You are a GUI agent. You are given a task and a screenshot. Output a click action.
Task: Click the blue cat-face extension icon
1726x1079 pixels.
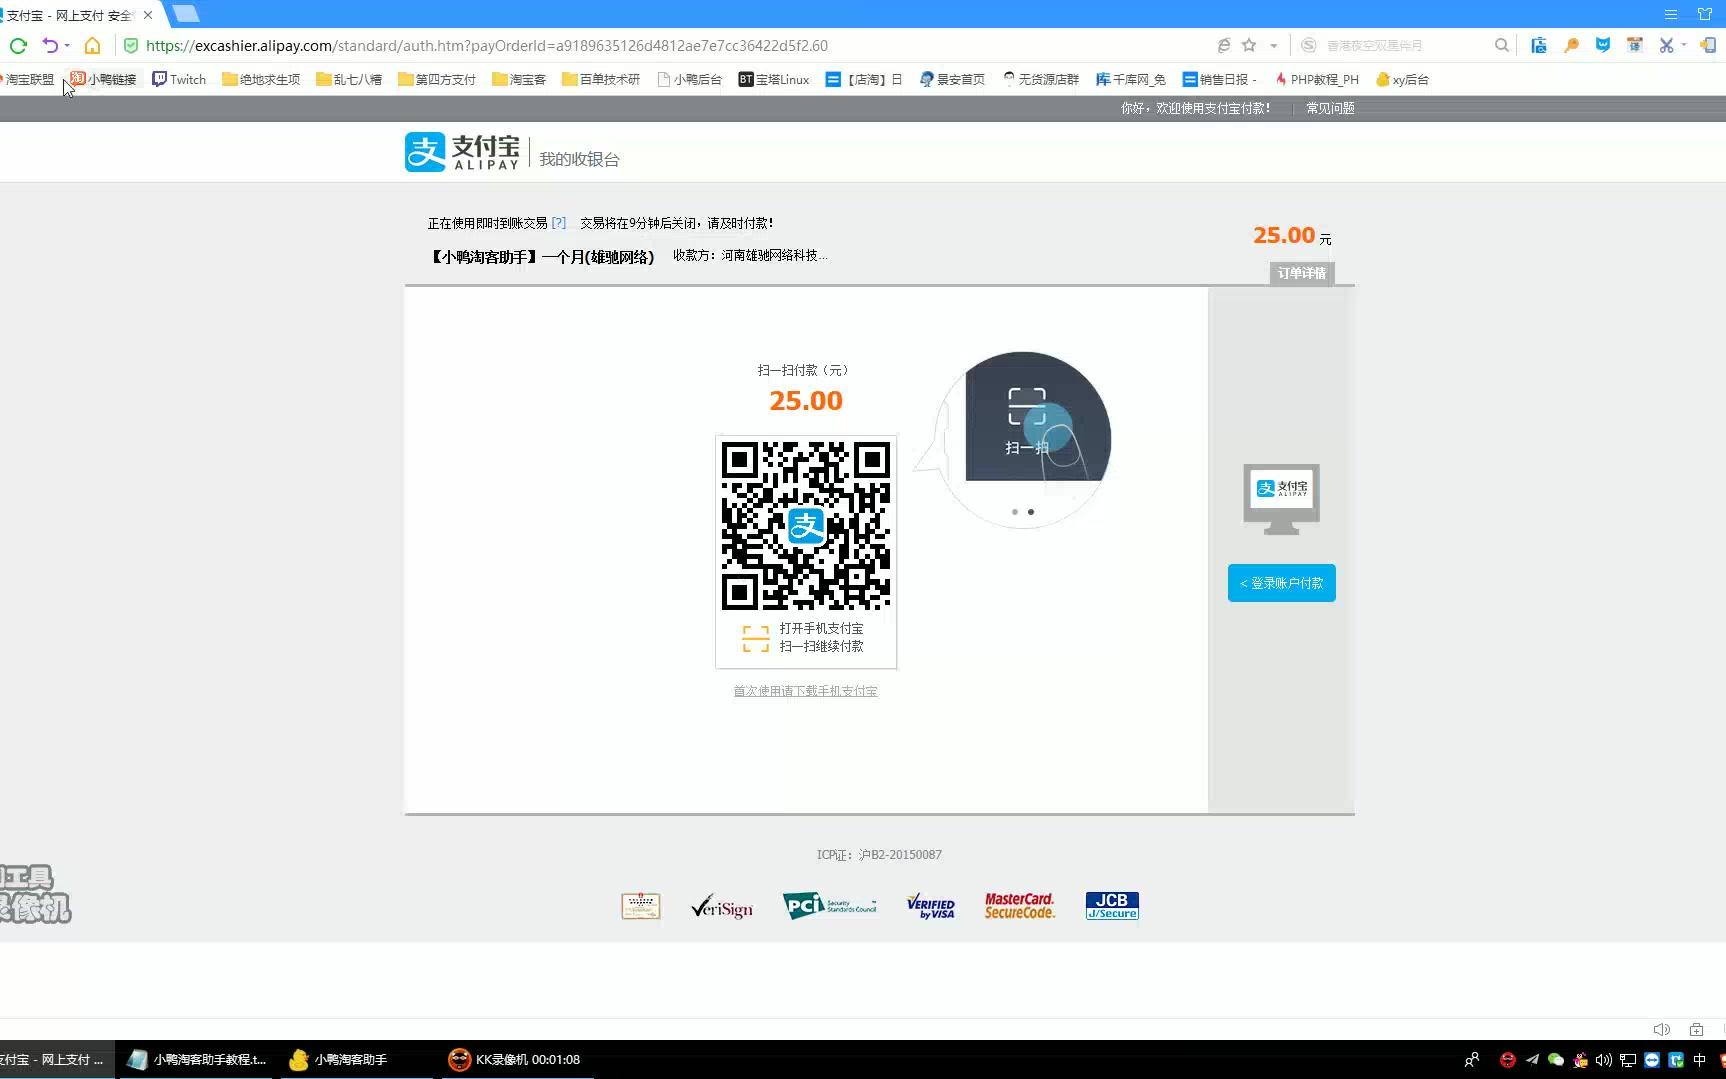click(x=1603, y=45)
